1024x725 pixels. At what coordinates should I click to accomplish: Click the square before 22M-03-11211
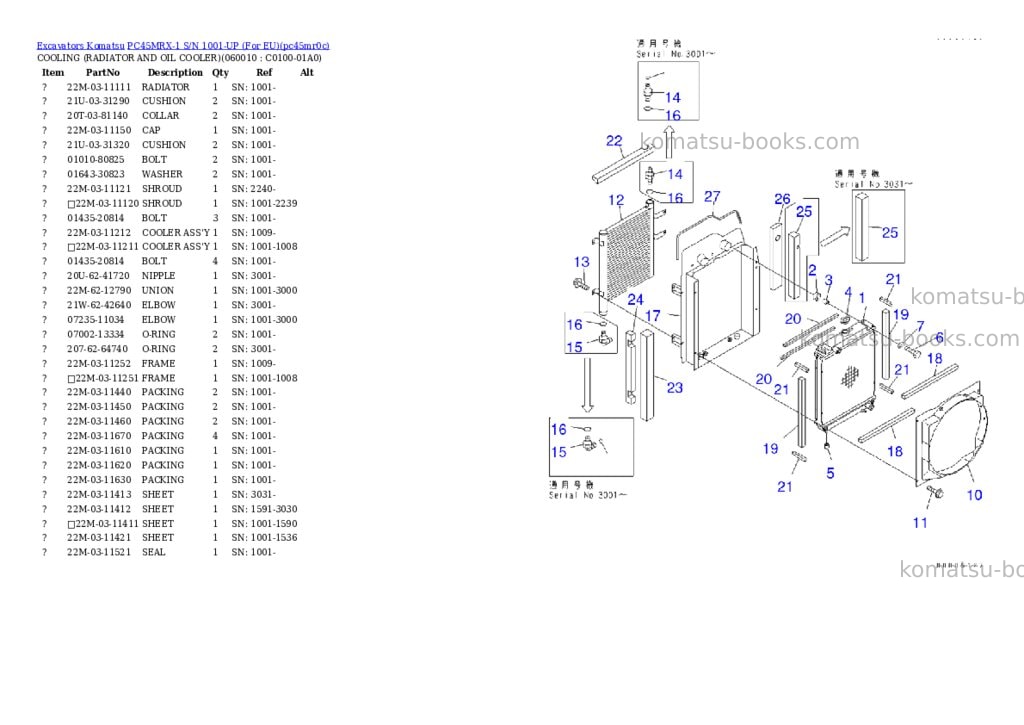(x=71, y=247)
